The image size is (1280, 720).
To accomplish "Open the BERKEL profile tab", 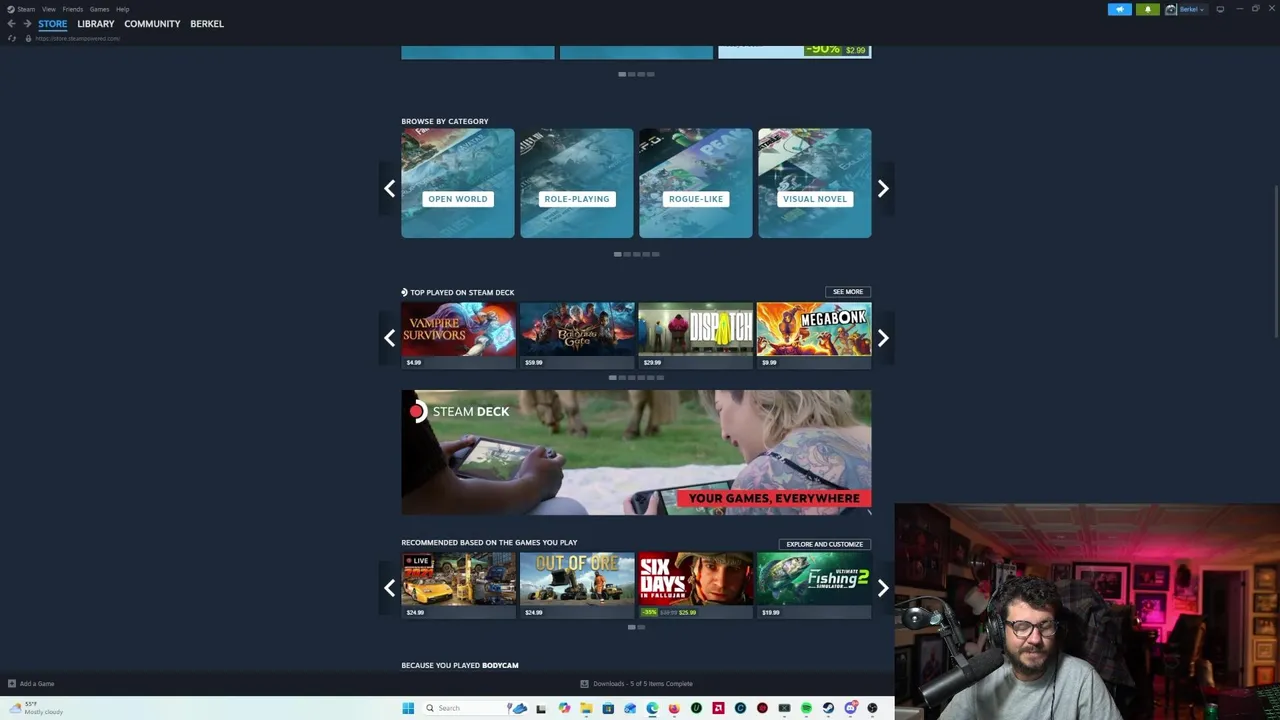I will tap(207, 24).
